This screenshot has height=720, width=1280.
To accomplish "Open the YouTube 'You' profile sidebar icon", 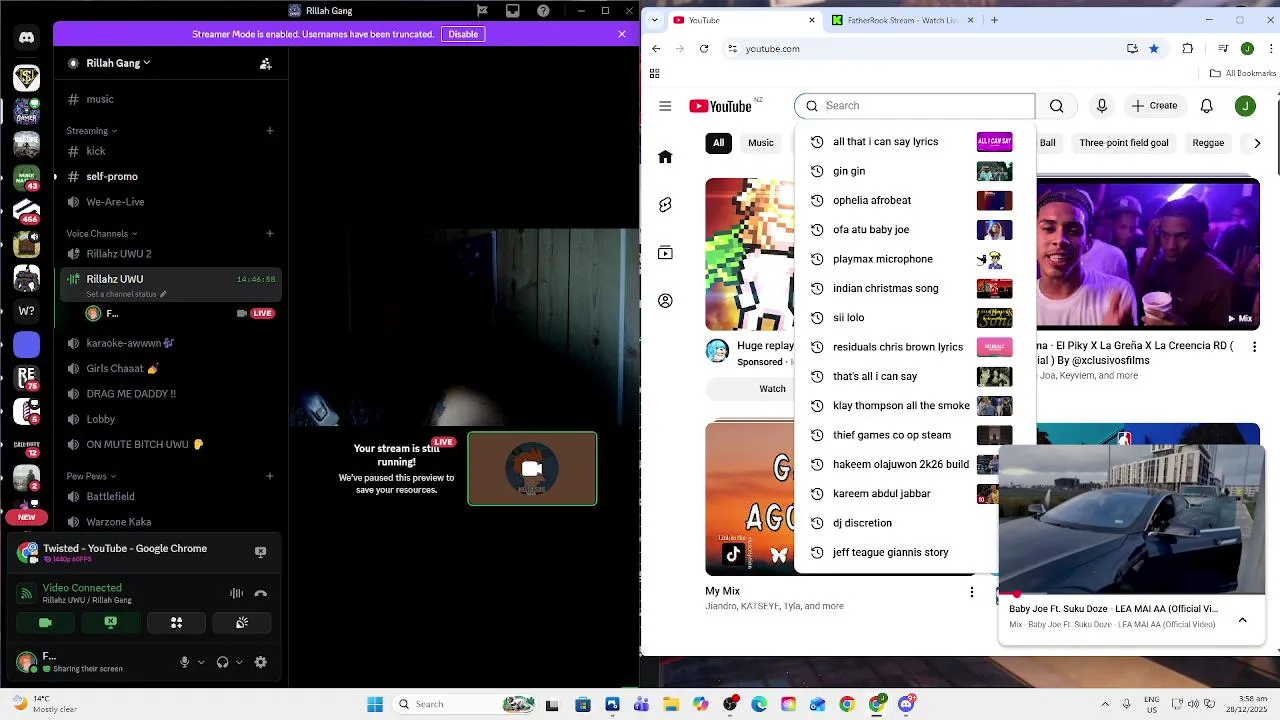I will tap(665, 301).
